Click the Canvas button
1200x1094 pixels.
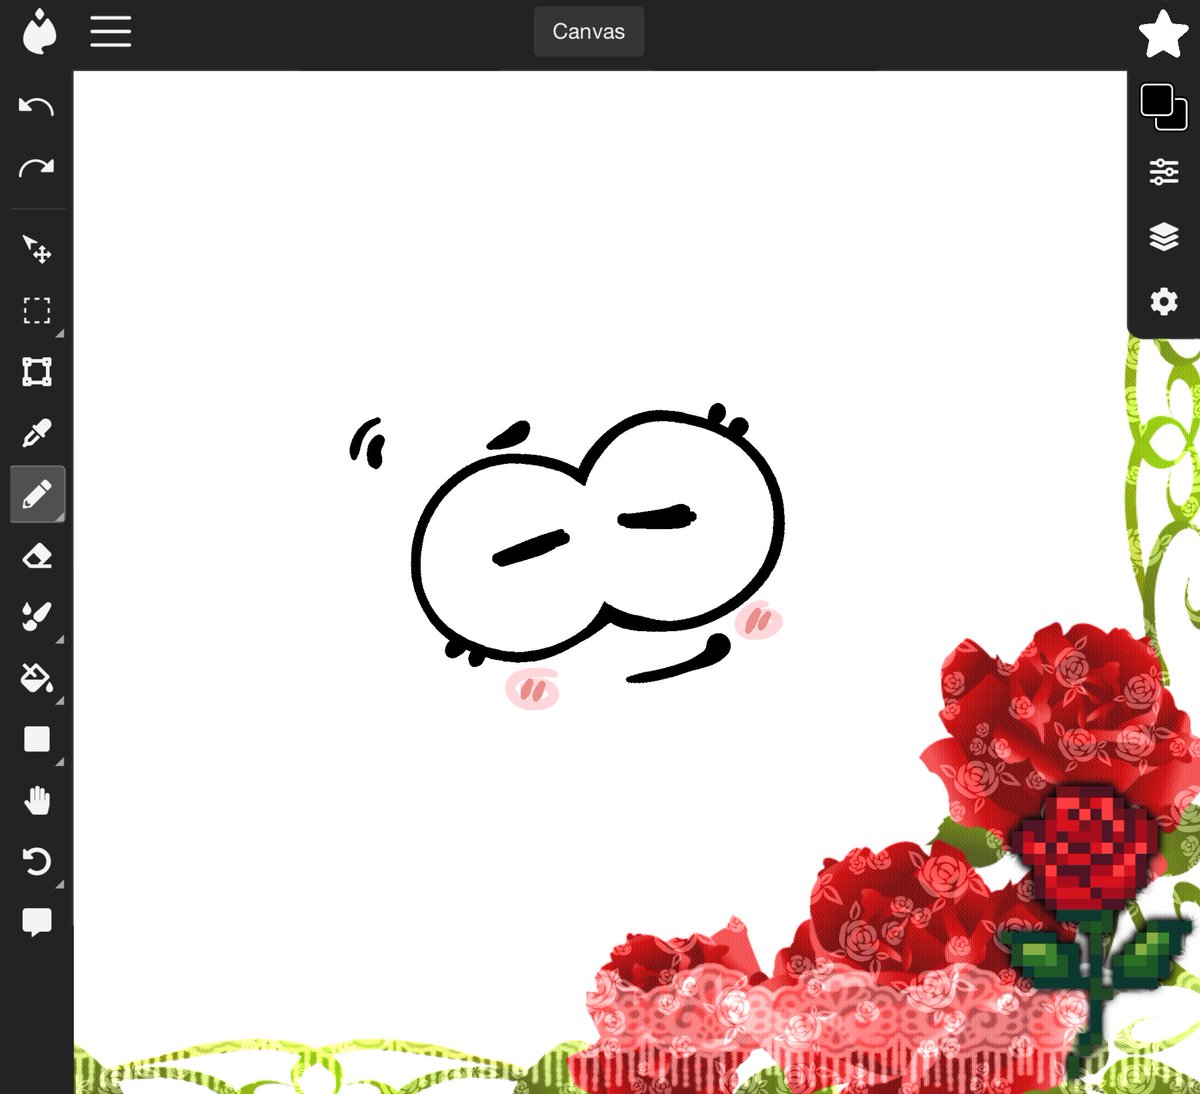click(x=589, y=31)
